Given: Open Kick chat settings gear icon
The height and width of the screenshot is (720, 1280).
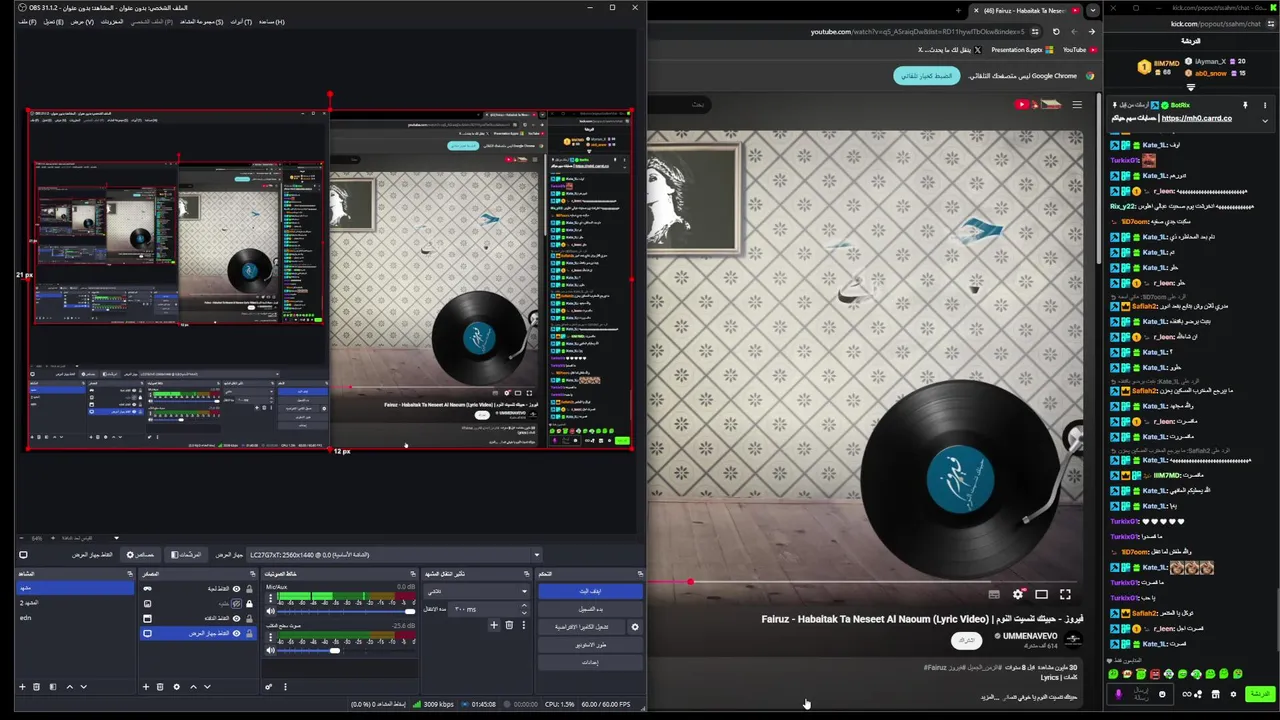Looking at the screenshot, I should (x=1233, y=694).
